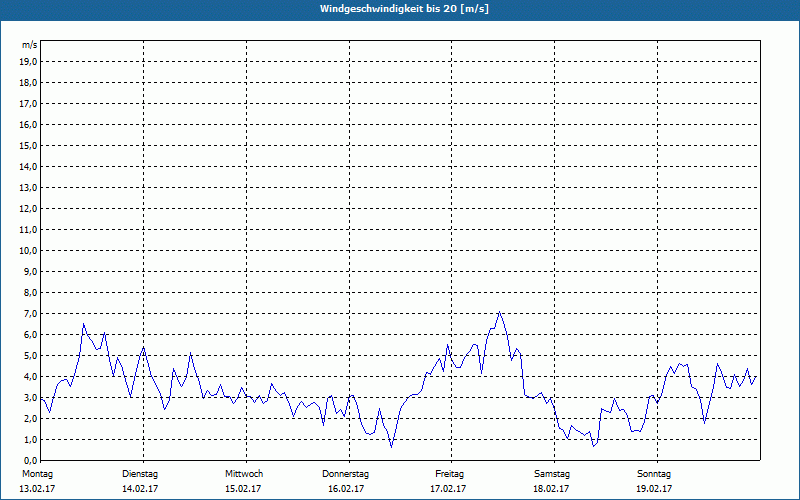This screenshot has width=800, height=500.
Task: Click the date 16.02.17
Action: (x=346, y=489)
